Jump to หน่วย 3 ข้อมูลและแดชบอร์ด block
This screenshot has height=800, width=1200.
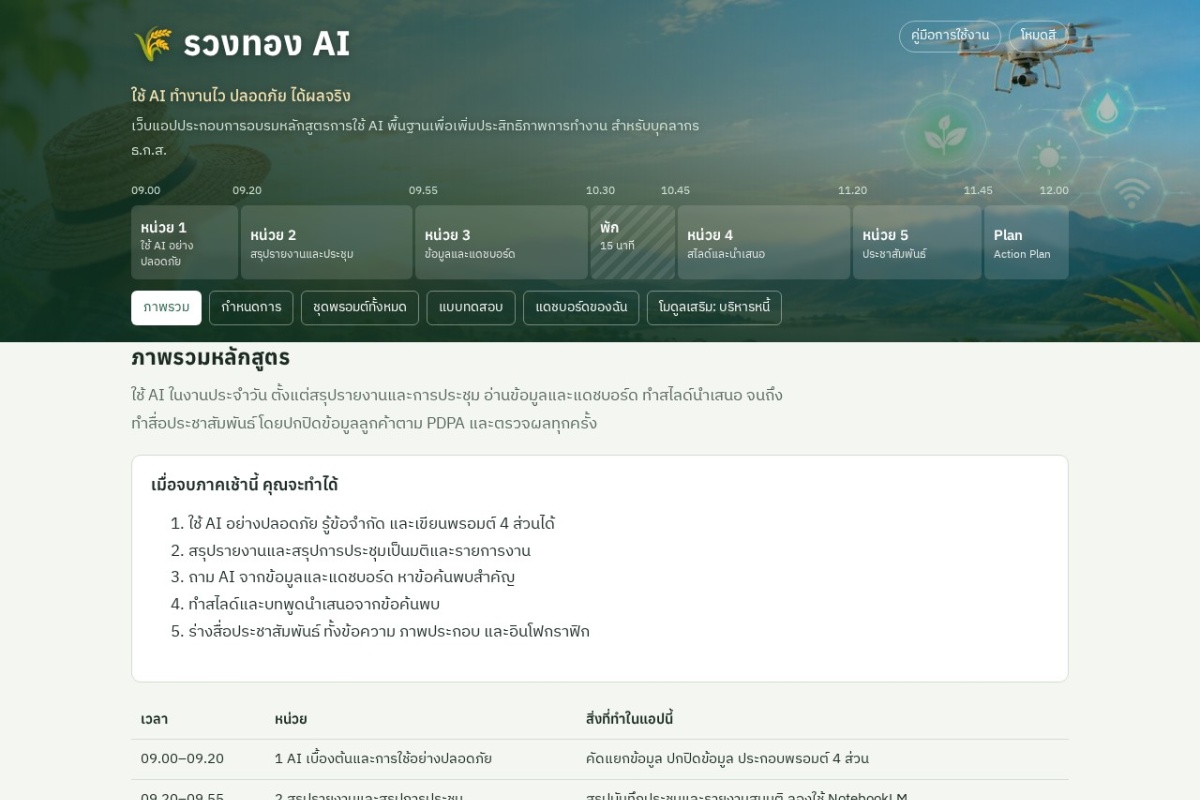(501, 242)
